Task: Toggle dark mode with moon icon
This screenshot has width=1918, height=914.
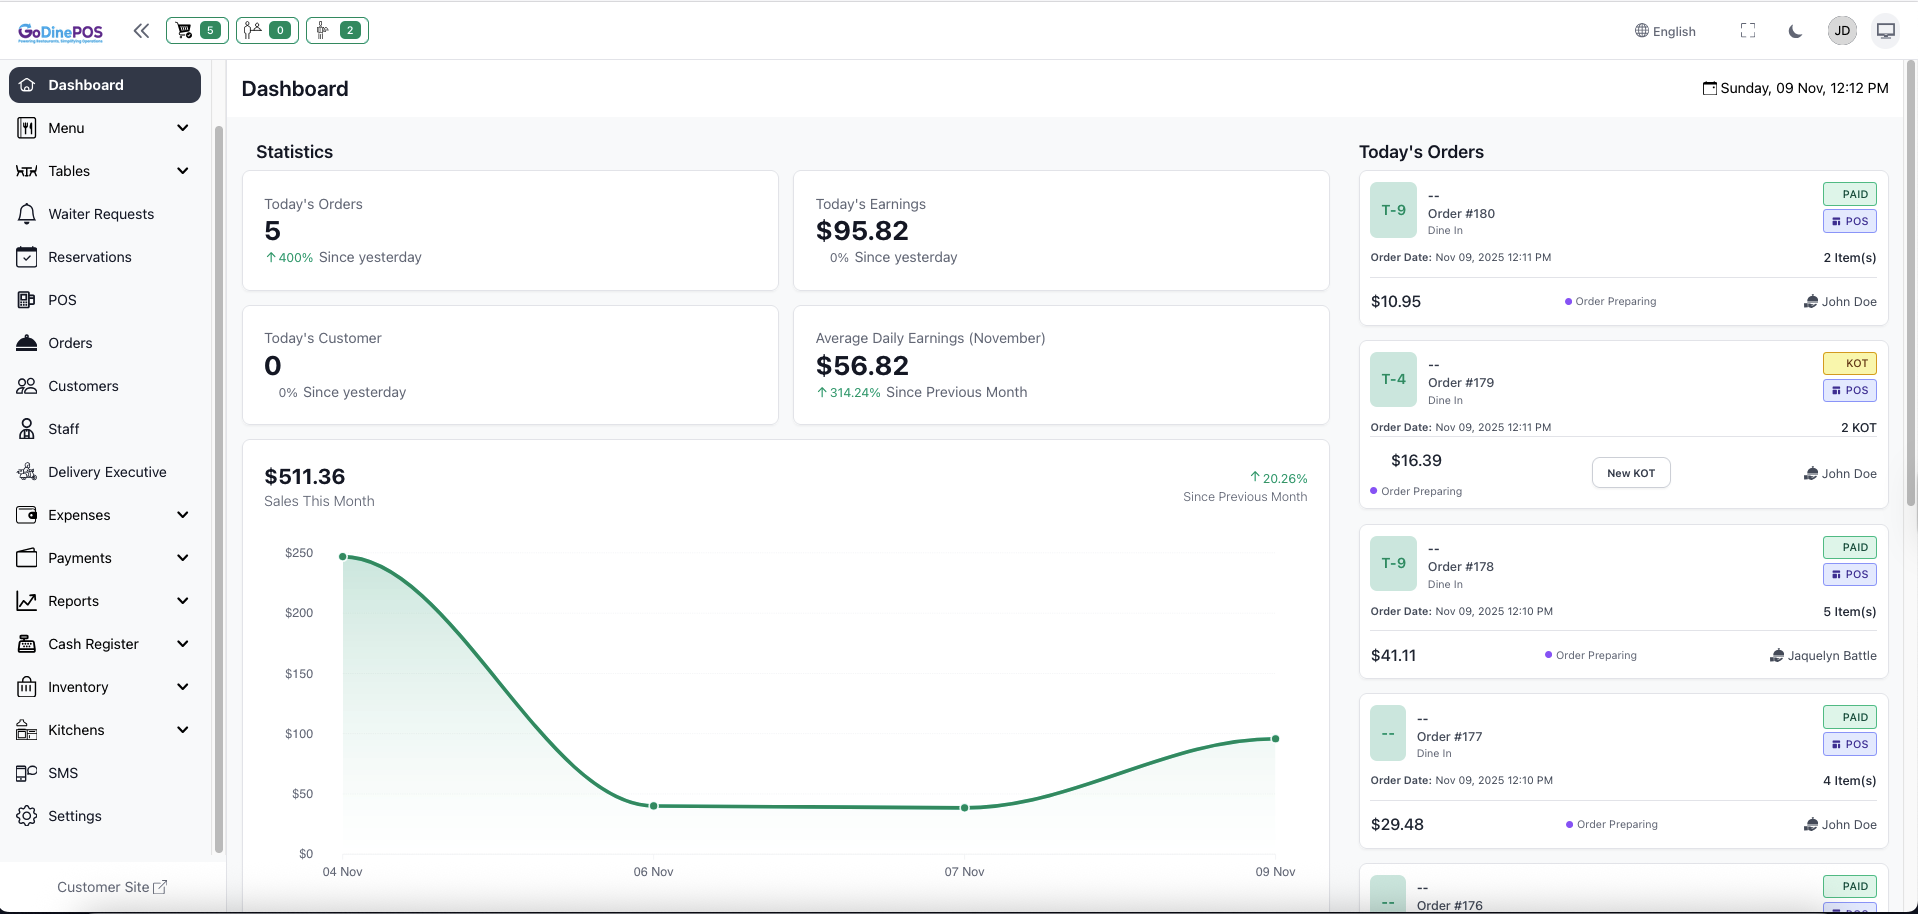Action: tap(1795, 31)
